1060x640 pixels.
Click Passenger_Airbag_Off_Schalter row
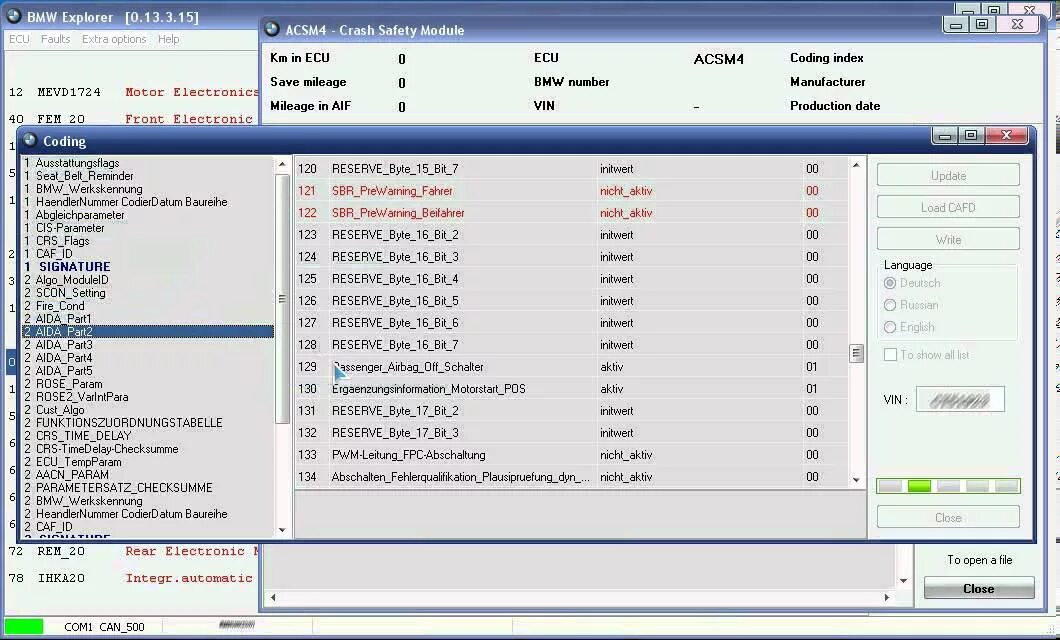click(x=572, y=367)
